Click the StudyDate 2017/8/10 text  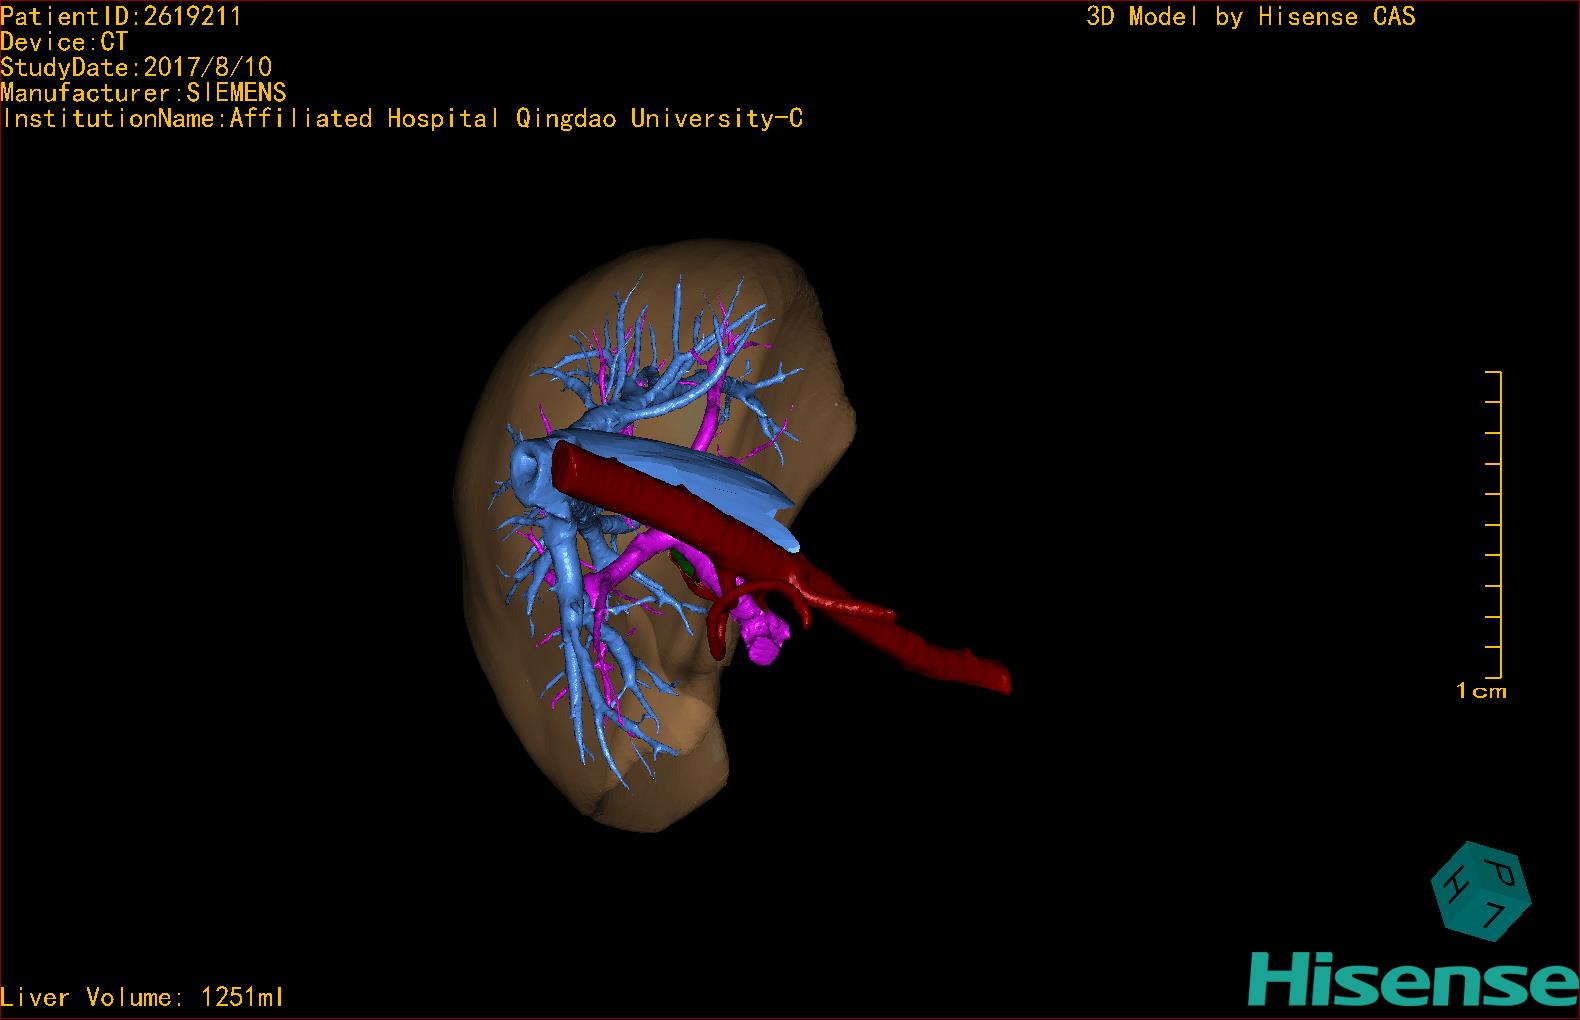pos(136,67)
